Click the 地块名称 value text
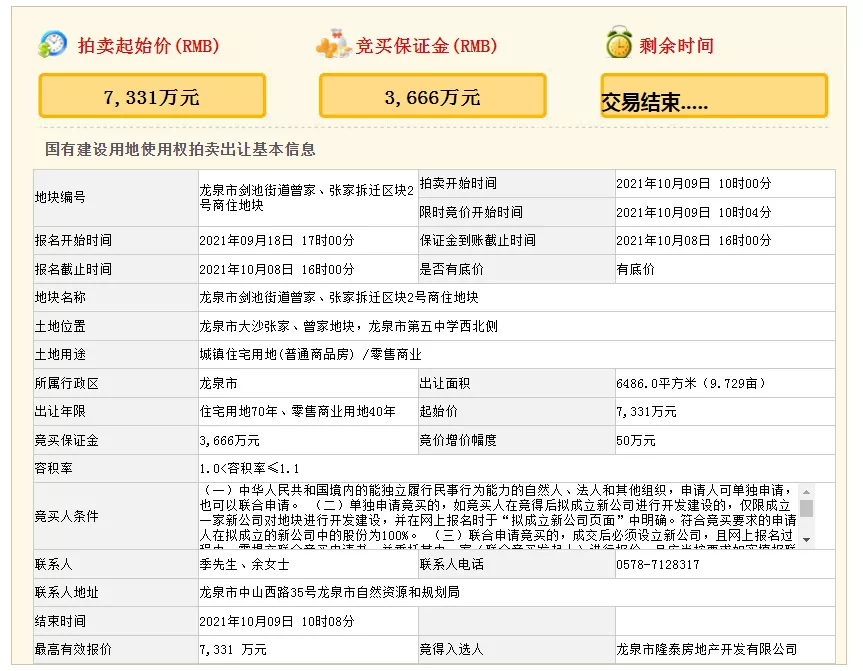 [339, 297]
